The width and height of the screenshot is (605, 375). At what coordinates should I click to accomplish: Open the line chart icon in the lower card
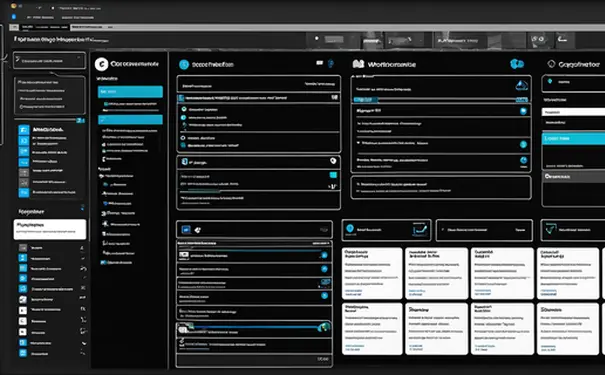point(420,230)
